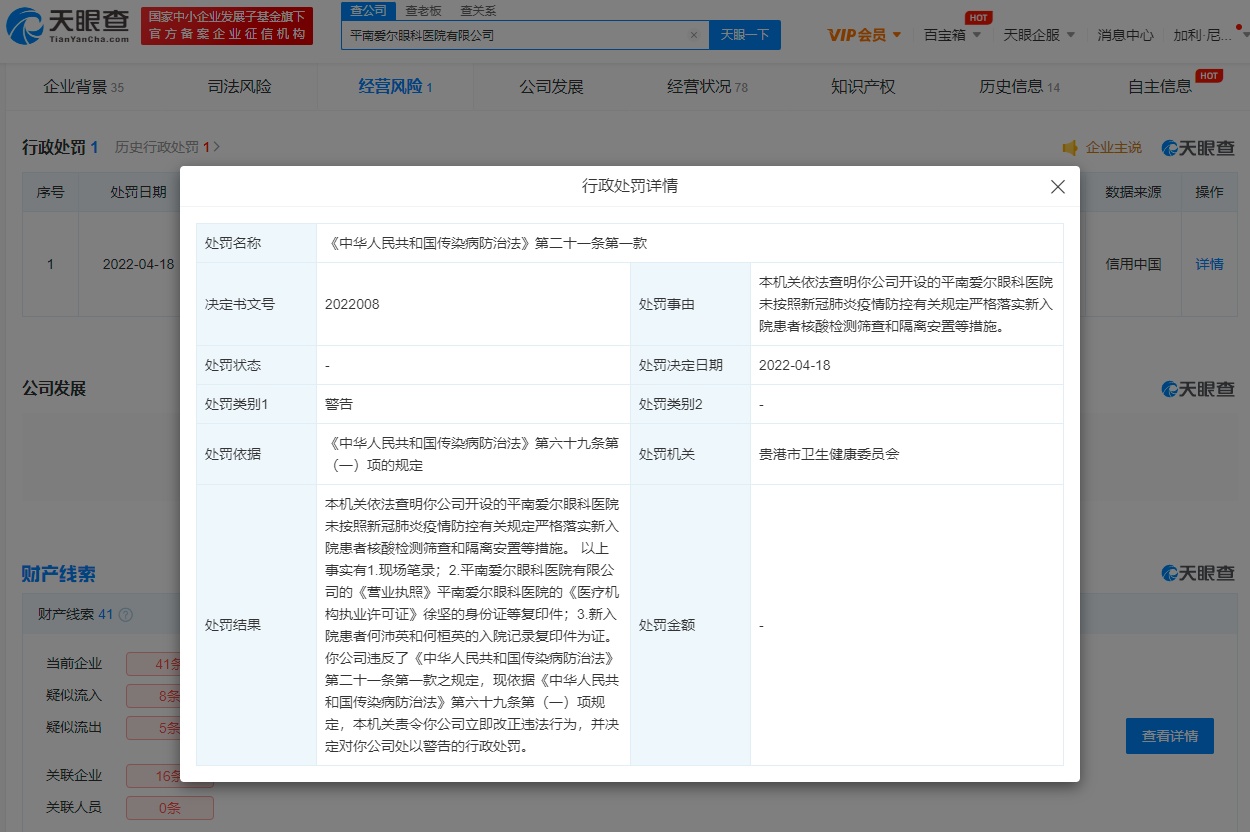
Task: Click the 天眼查 watermark logo beside 财产线索
Action: 1198,573
